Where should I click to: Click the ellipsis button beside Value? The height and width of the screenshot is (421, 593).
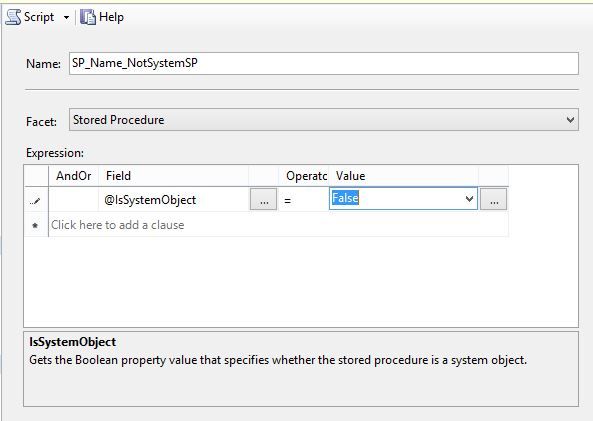tap(494, 199)
